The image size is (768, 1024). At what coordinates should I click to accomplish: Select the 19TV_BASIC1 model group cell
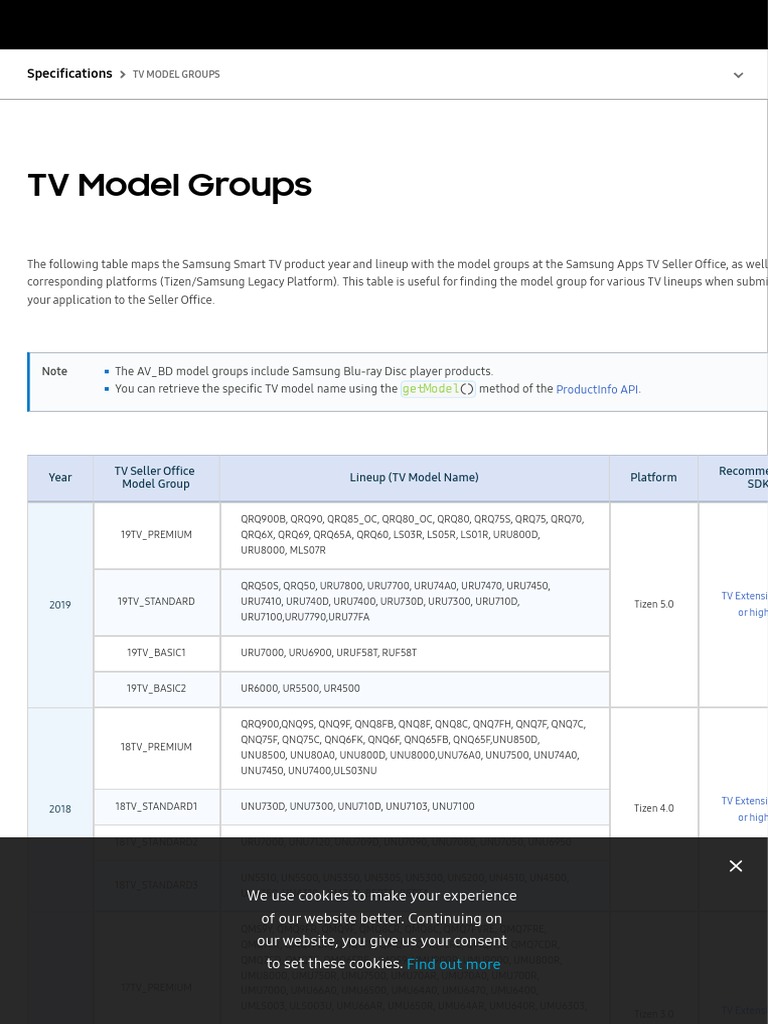[156, 653]
